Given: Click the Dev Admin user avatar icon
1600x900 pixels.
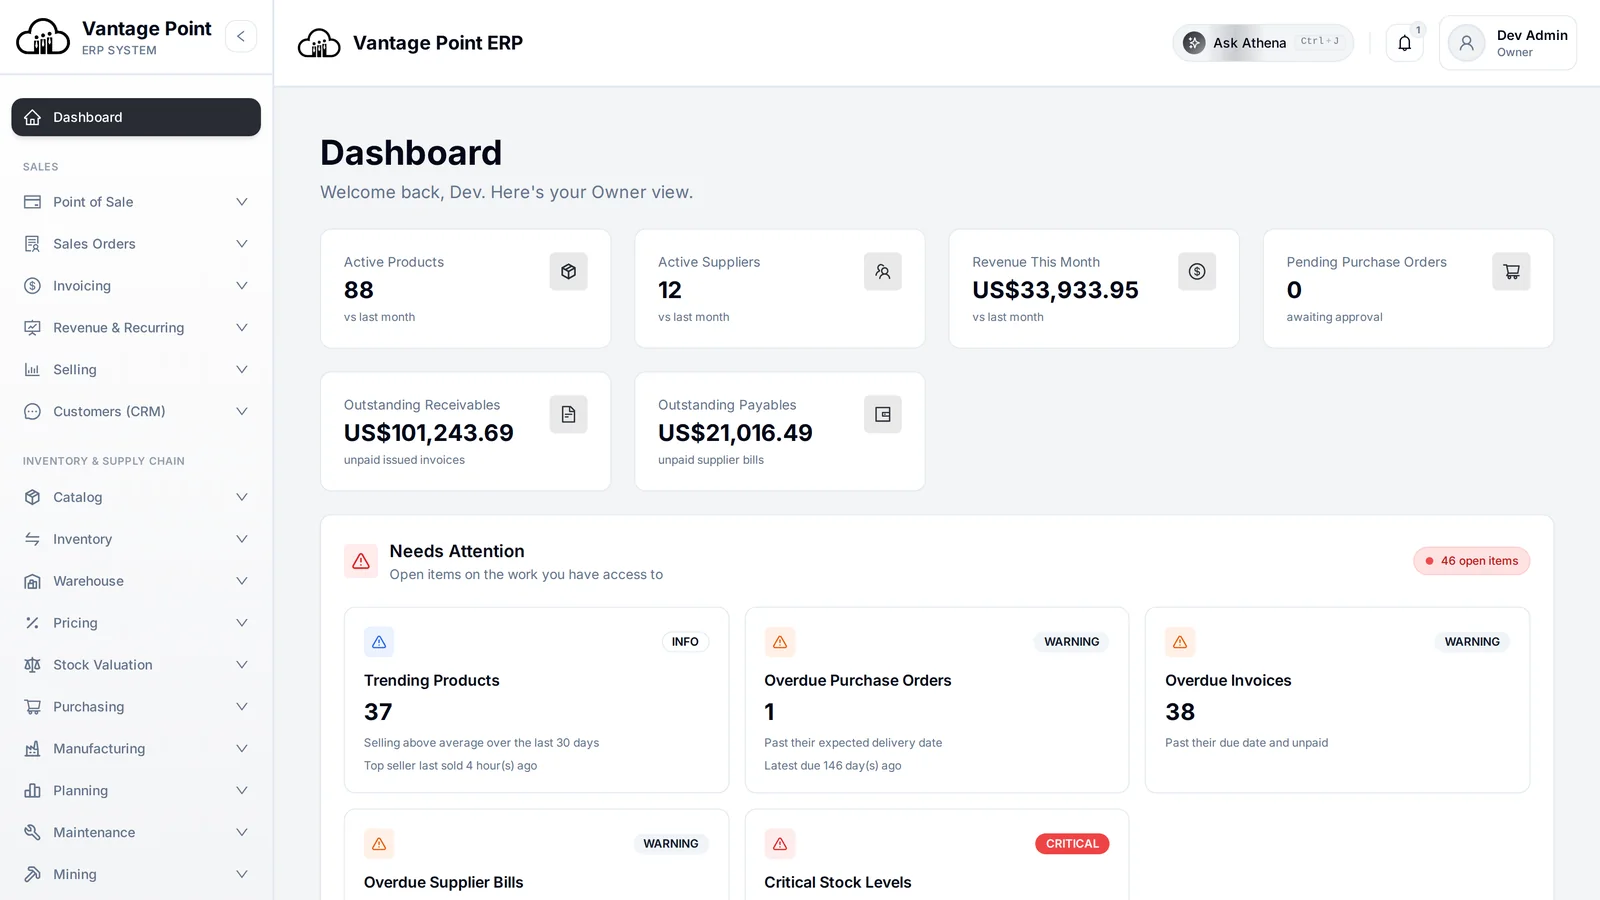Looking at the screenshot, I should tap(1466, 43).
